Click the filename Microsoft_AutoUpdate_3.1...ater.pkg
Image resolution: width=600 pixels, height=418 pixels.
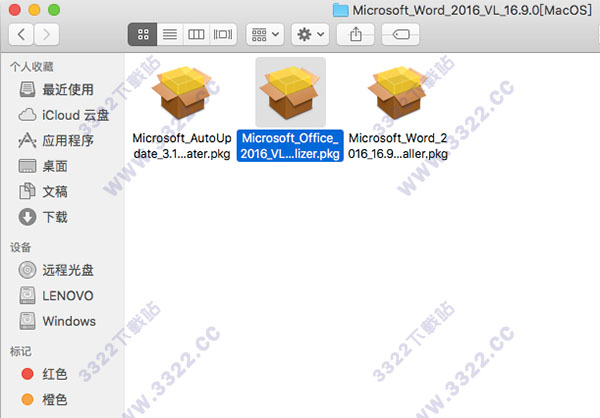(x=182, y=146)
